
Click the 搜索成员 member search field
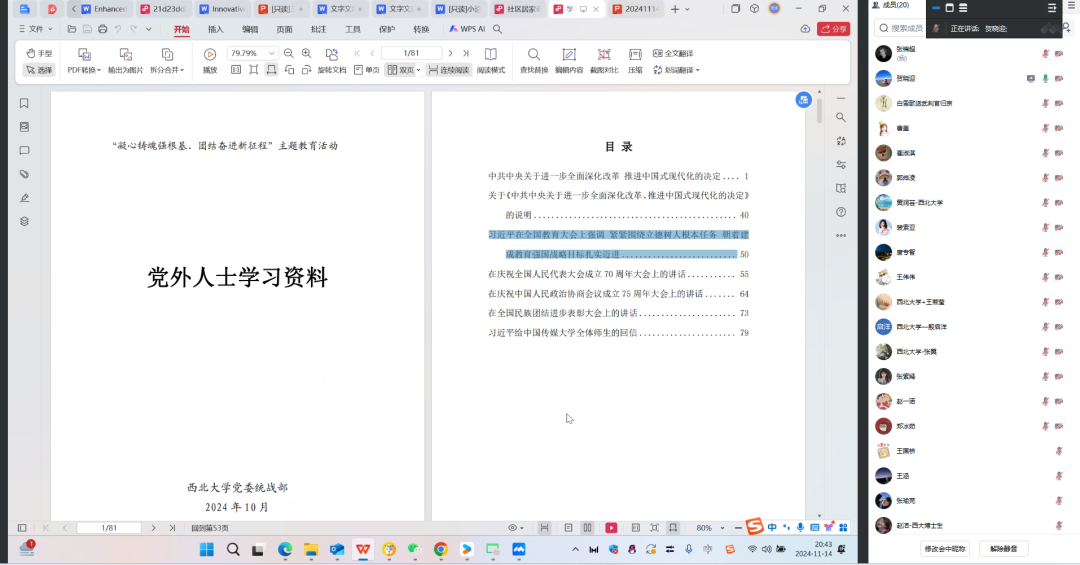907,29
